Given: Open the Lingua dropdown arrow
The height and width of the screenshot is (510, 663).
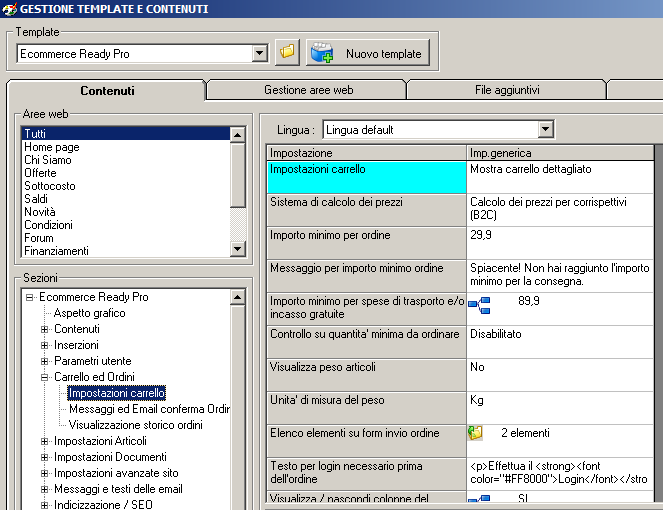Looking at the screenshot, I should click(545, 129).
